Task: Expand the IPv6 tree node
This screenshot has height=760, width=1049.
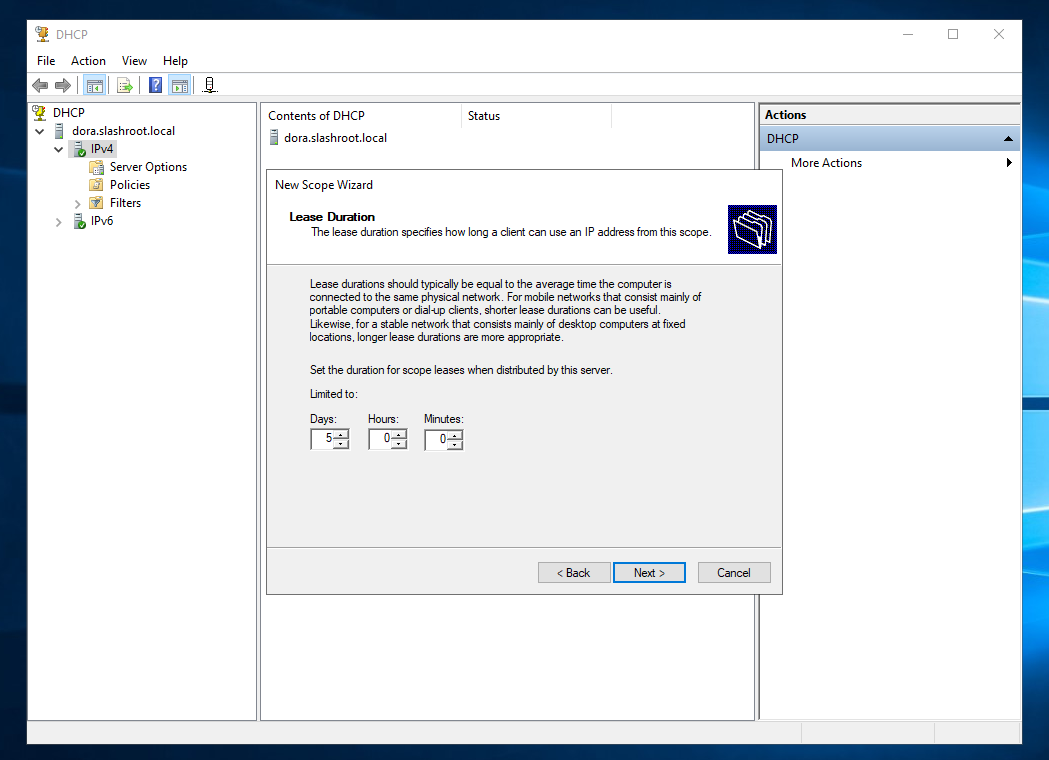Action: tap(59, 222)
